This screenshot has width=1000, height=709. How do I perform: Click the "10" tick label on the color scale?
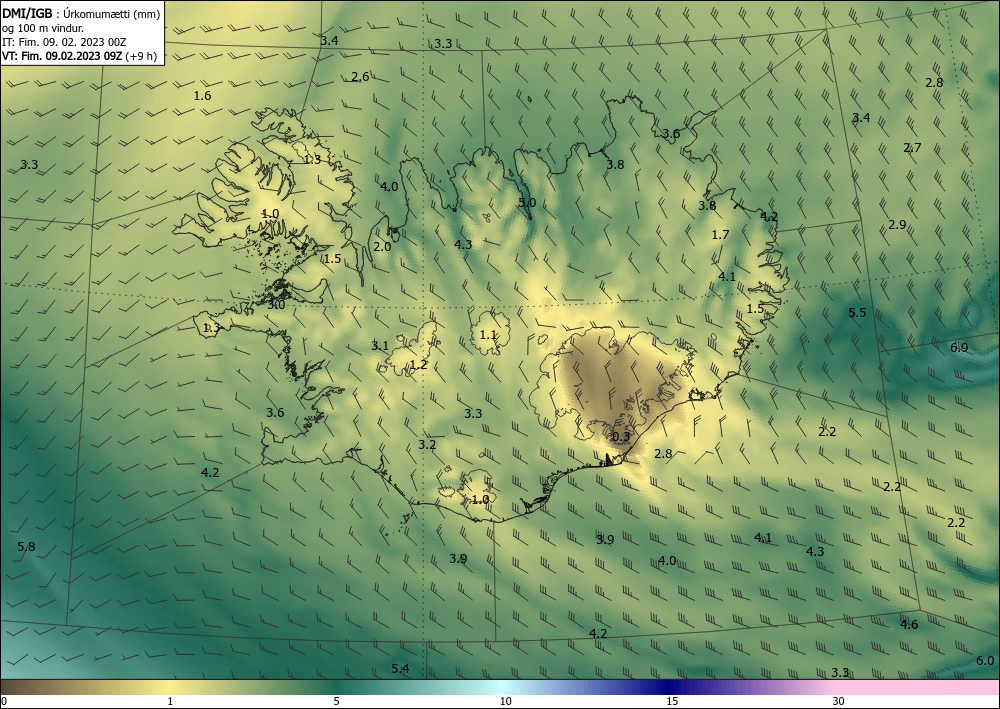click(x=505, y=702)
